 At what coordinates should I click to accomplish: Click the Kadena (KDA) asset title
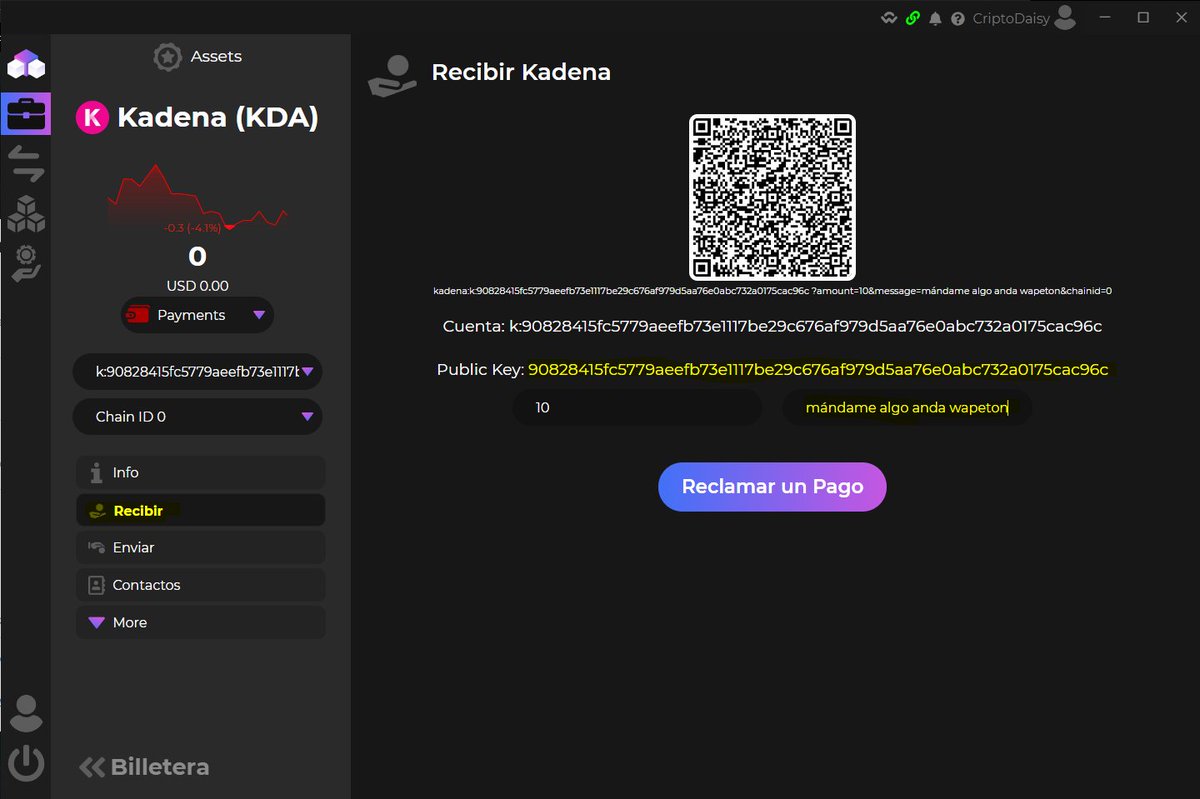click(218, 118)
